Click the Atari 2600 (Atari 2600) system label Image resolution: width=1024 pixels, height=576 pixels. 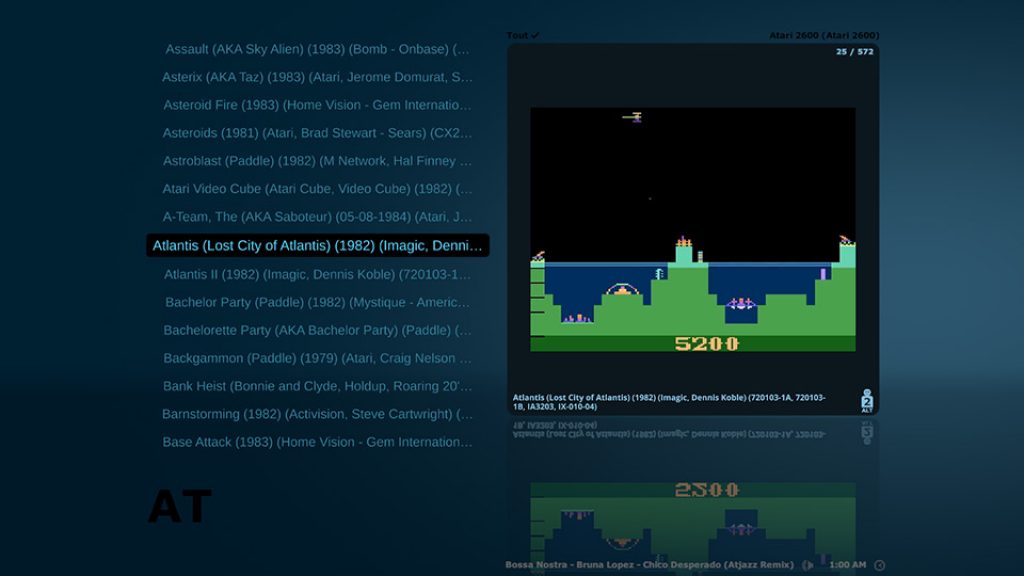pyautogui.click(x=824, y=35)
